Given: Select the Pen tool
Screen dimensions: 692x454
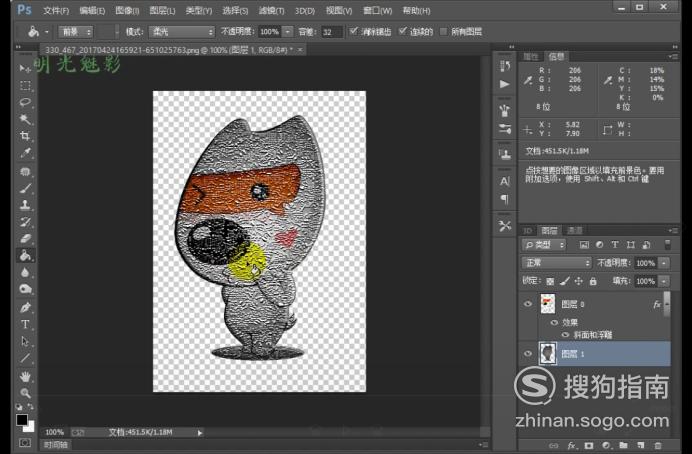Looking at the screenshot, I should tap(25, 308).
